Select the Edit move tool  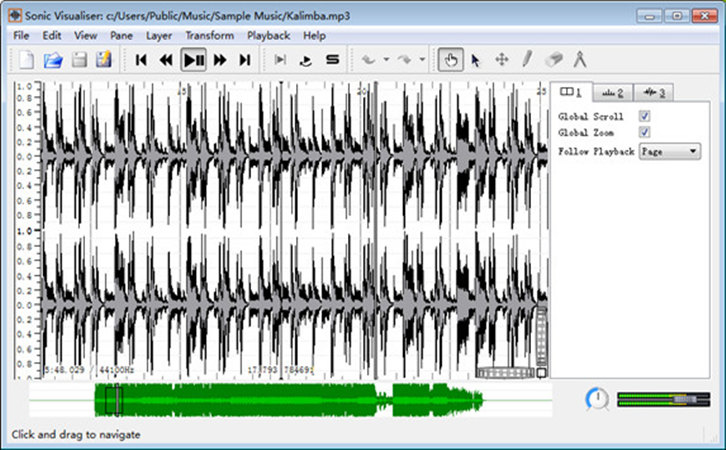point(502,60)
